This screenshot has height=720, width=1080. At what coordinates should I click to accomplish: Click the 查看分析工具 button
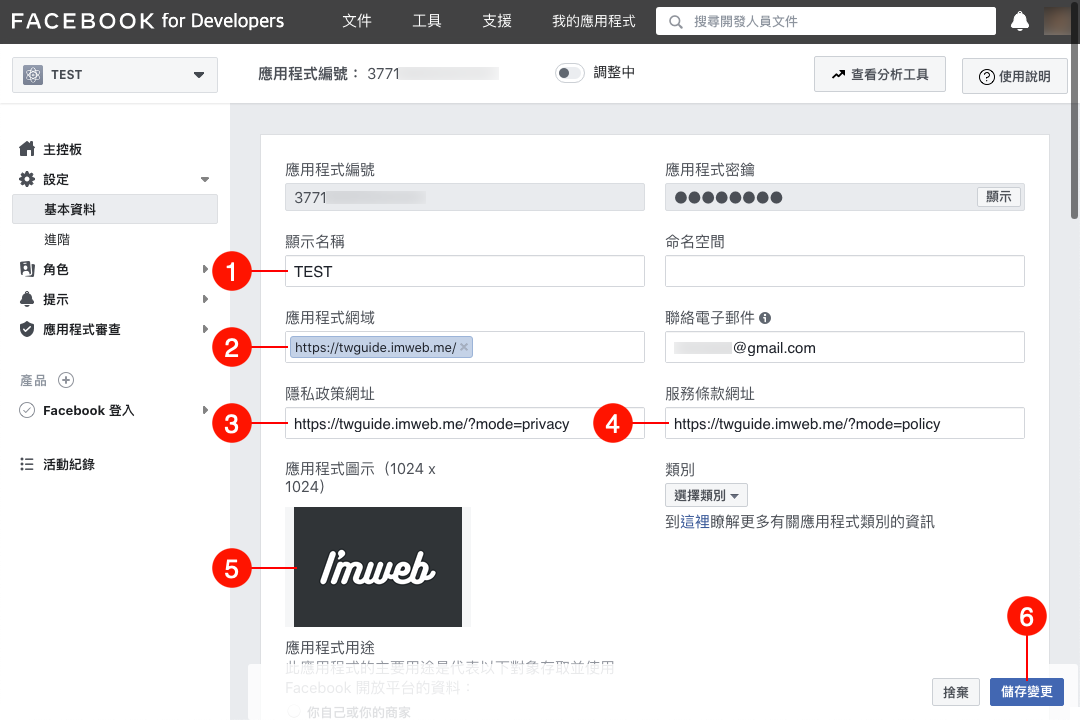click(x=880, y=74)
